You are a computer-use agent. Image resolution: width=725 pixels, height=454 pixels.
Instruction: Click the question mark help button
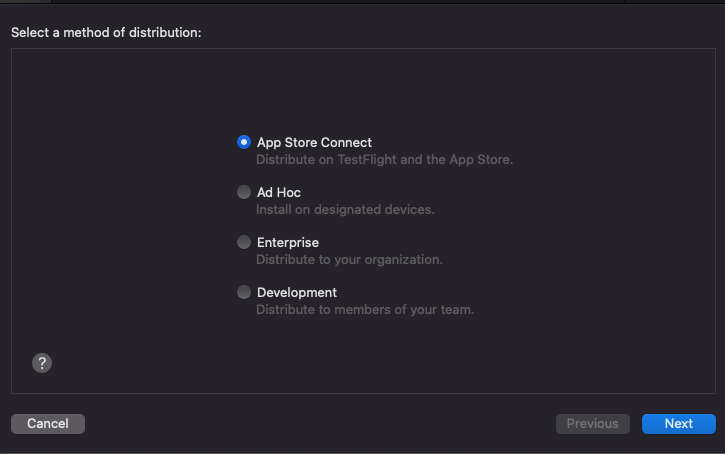coord(42,363)
